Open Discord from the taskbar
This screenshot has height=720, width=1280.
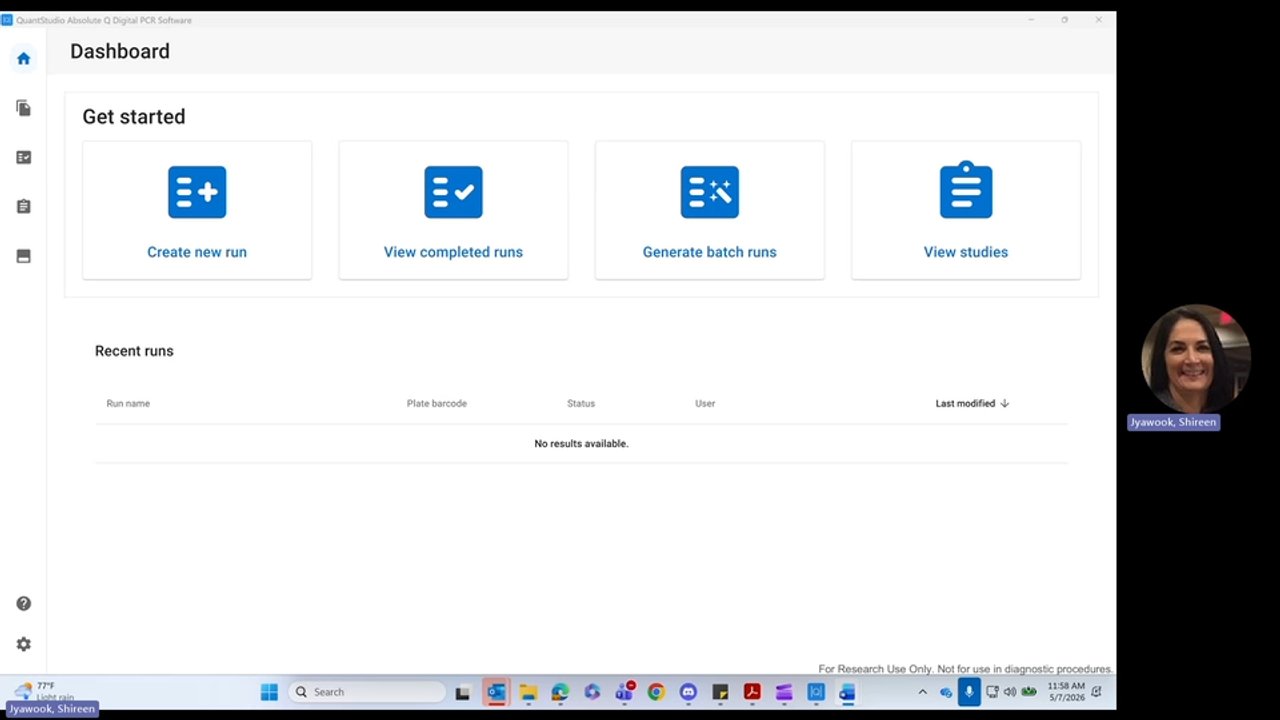coord(688,692)
